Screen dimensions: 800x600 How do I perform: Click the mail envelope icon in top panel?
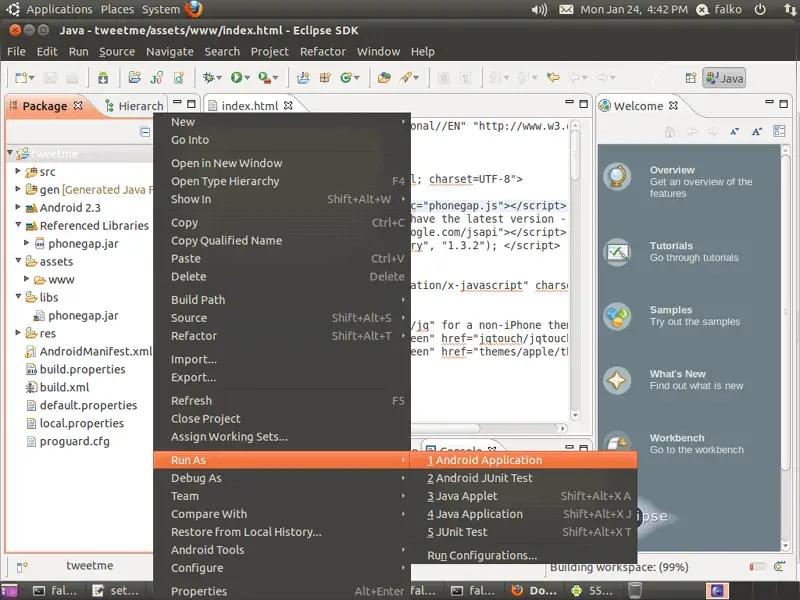coord(566,10)
